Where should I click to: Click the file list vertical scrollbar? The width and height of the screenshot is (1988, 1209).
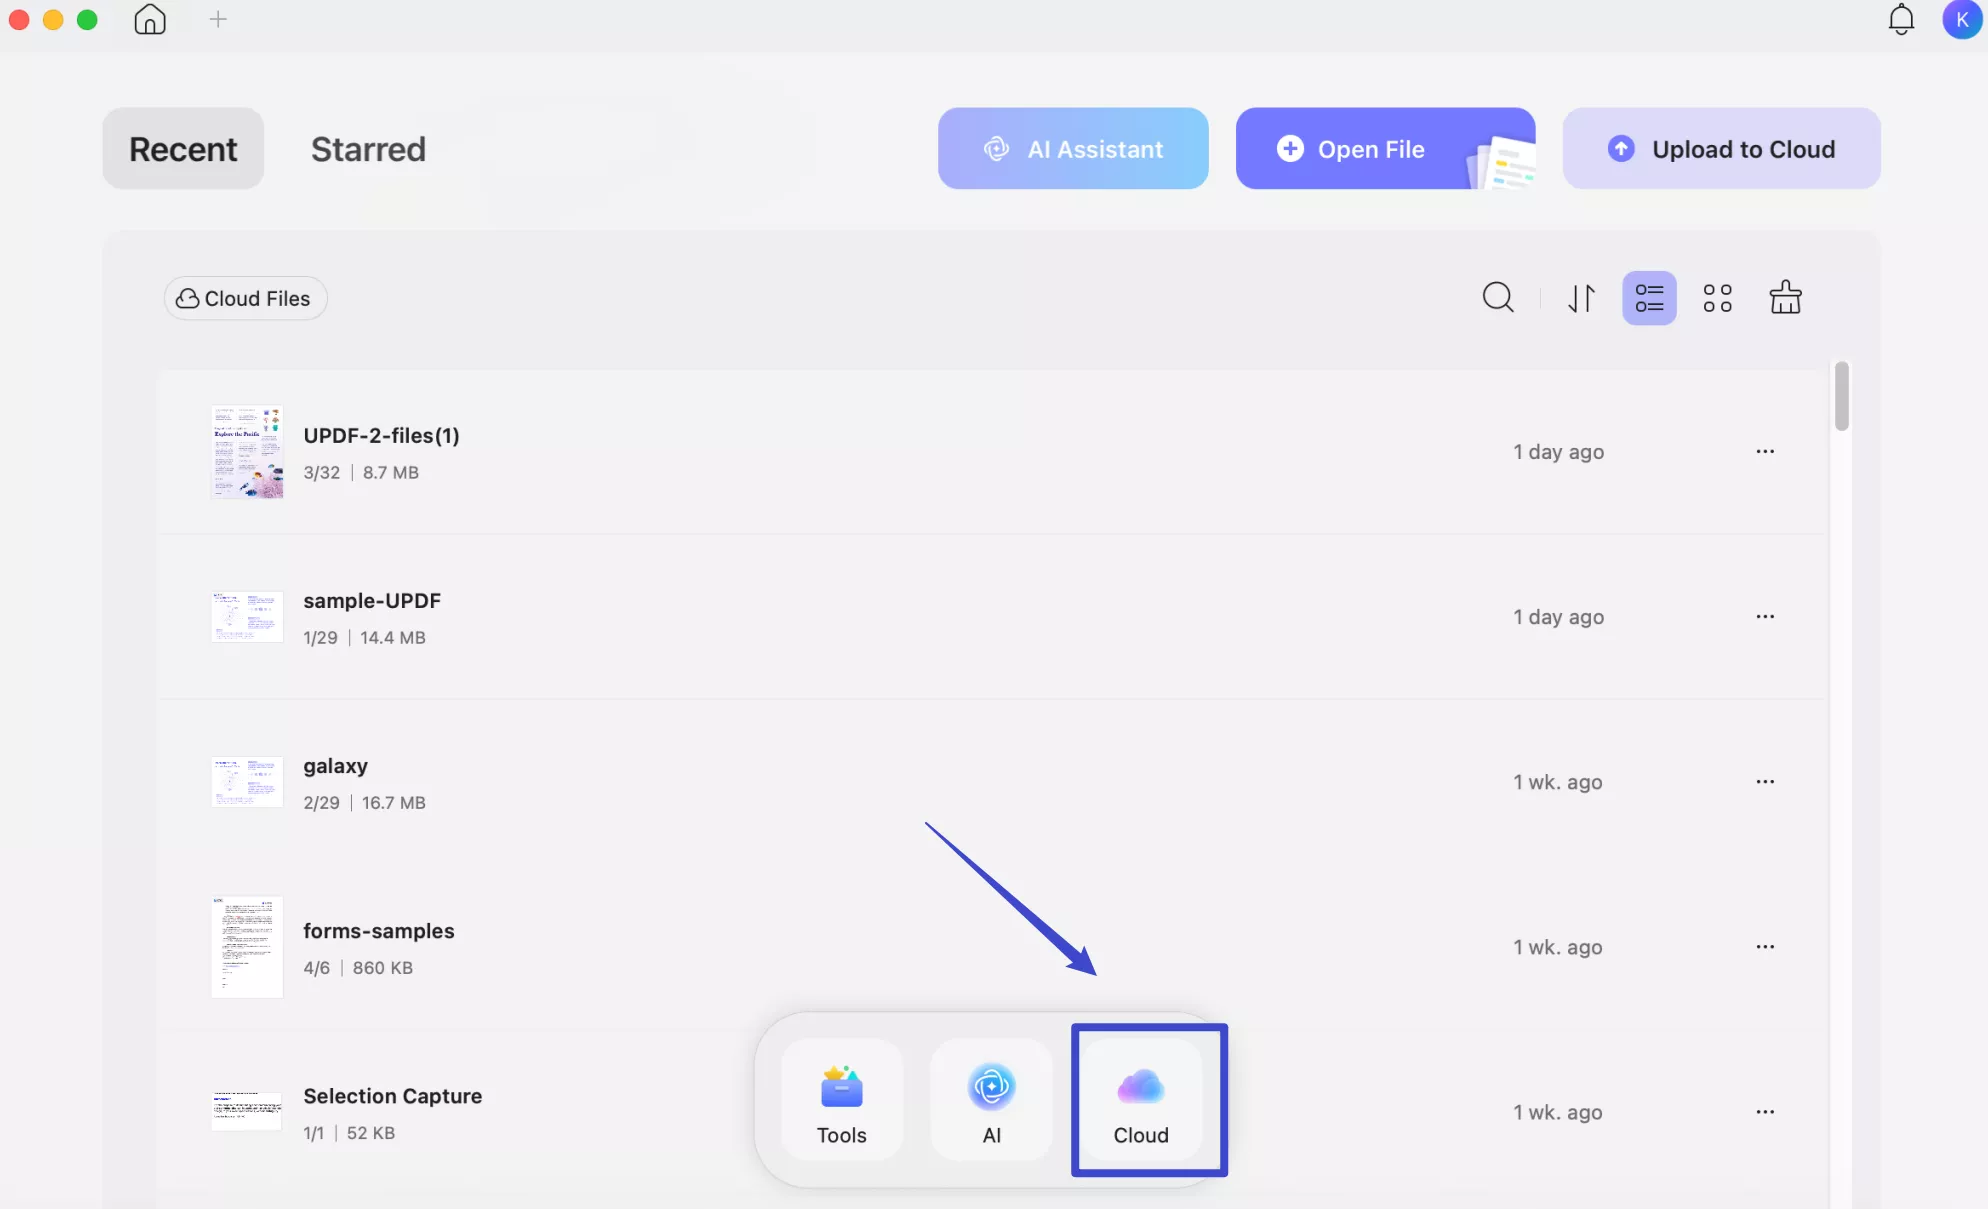pos(1841,396)
